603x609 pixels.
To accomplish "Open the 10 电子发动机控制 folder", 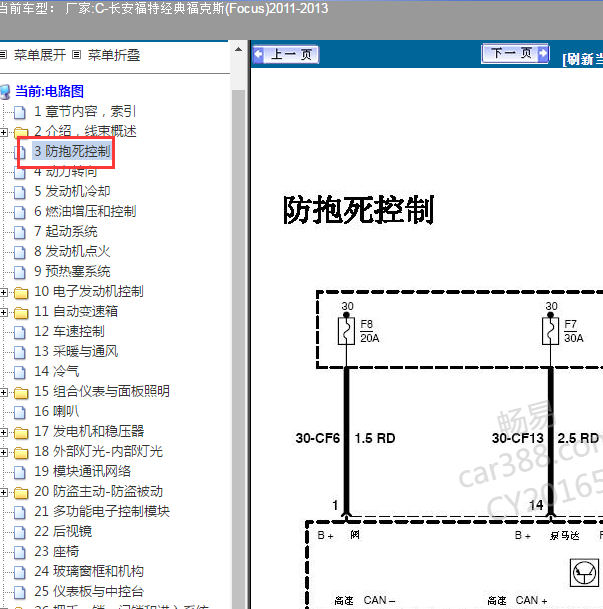I will point(89,291).
